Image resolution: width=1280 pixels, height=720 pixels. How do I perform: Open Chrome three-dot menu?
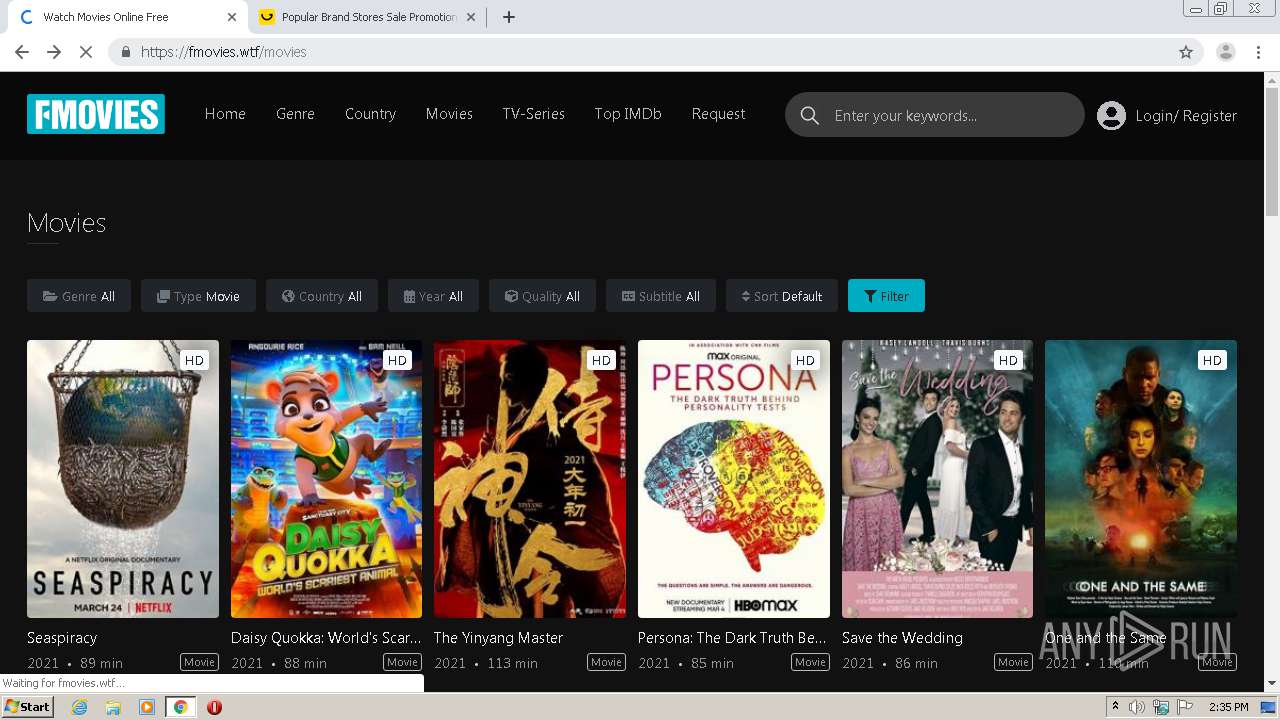(1259, 52)
